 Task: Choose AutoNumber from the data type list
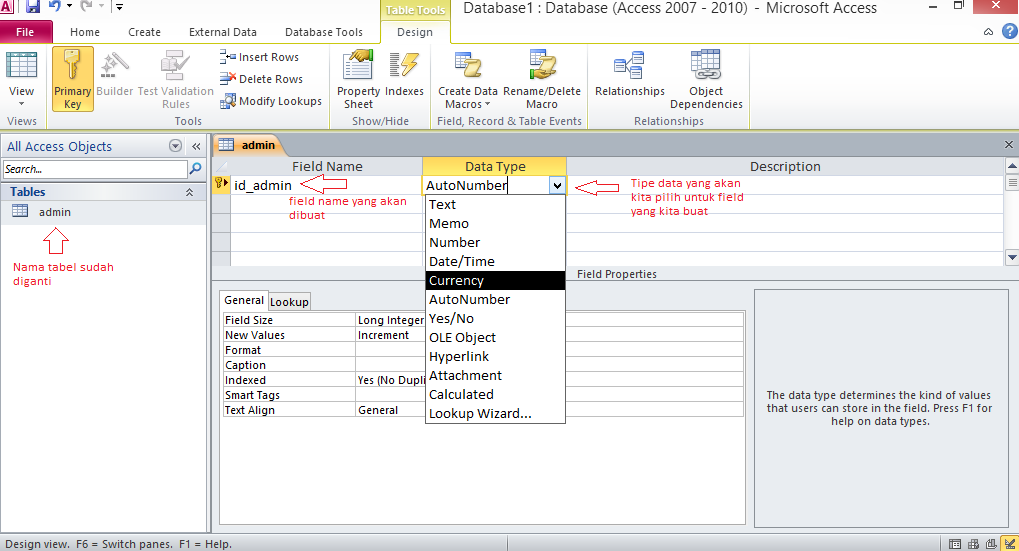[495, 300]
